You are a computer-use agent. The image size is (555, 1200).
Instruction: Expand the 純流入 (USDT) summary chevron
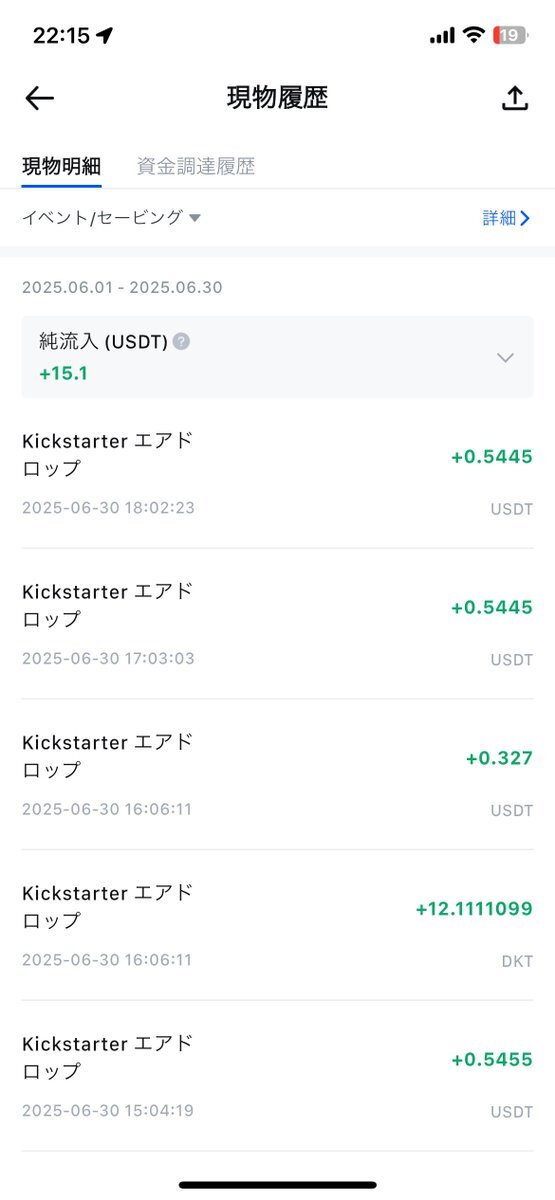point(505,357)
